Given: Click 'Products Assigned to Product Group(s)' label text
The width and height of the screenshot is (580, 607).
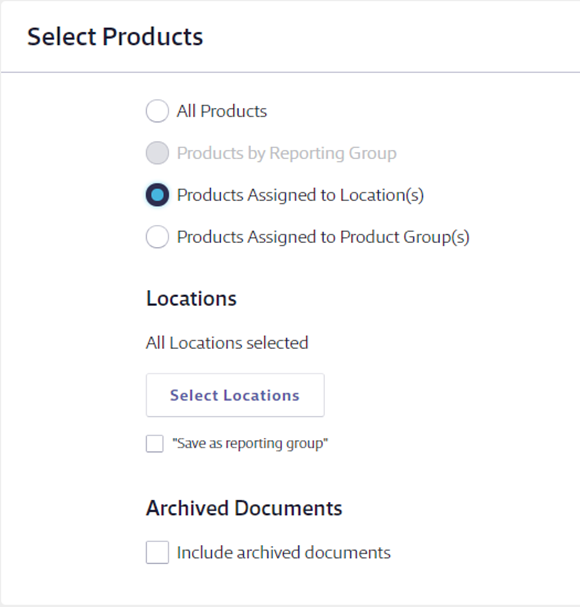Looking at the screenshot, I should pos(323,237).
